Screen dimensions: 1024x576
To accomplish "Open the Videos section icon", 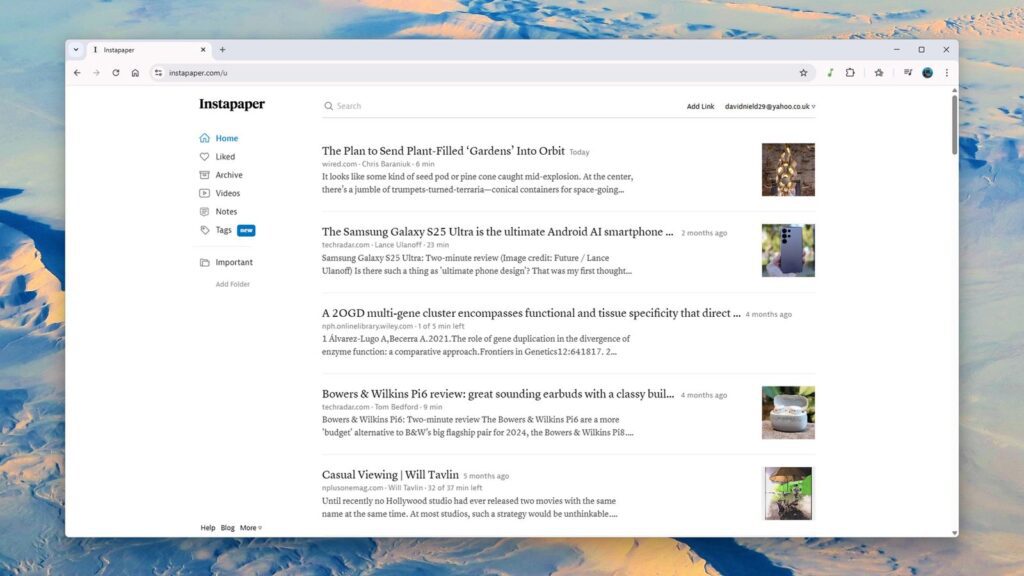I will tap(204, 193).
